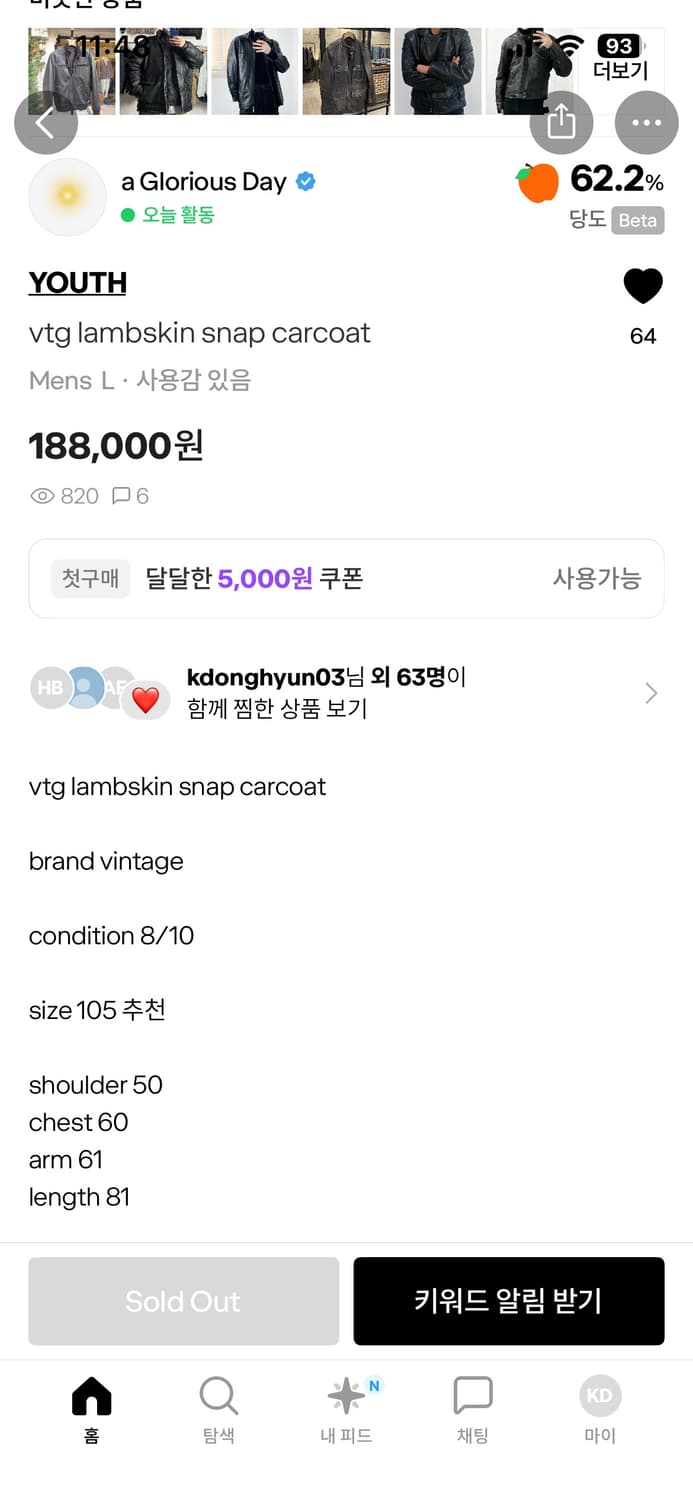The image size is (693, 1500).
Task: Open the 내 피드 tab
Action: (x=346, y=1408)
